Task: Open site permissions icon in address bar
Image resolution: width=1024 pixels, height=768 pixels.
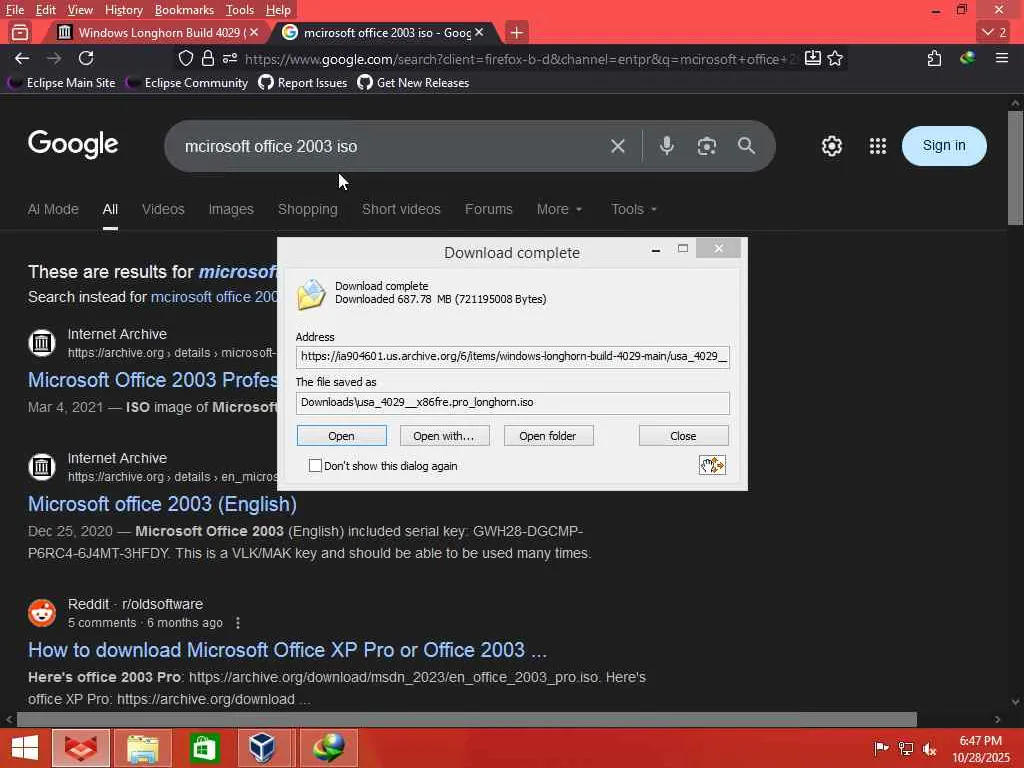Action: click(230, 59)
